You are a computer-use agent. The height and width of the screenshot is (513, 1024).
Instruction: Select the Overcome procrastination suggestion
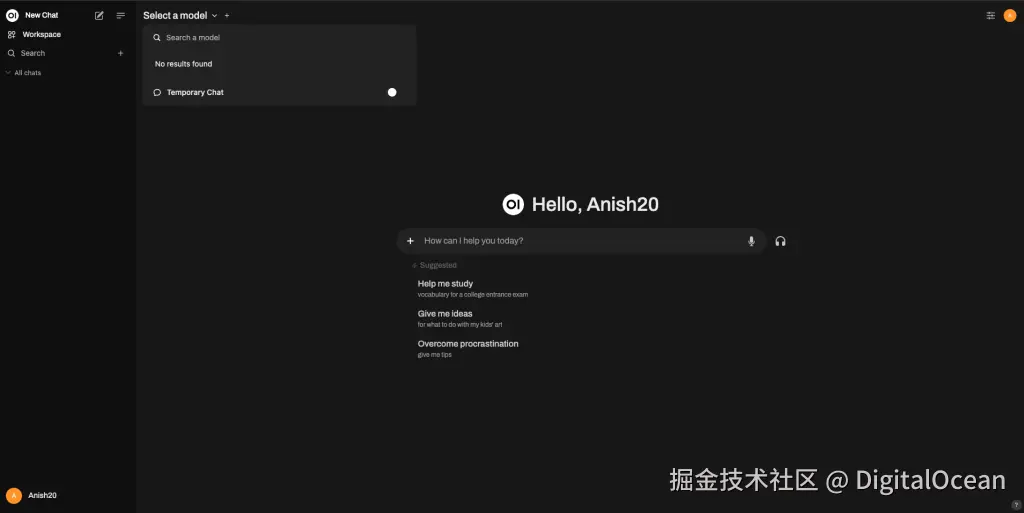tap(468, 349)
